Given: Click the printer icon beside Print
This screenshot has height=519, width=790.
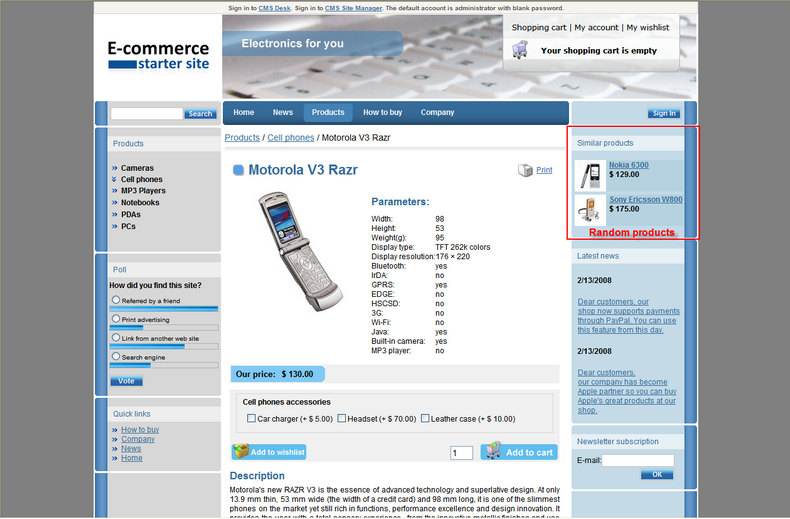Looking at the screenshot, I should point(525,170).
